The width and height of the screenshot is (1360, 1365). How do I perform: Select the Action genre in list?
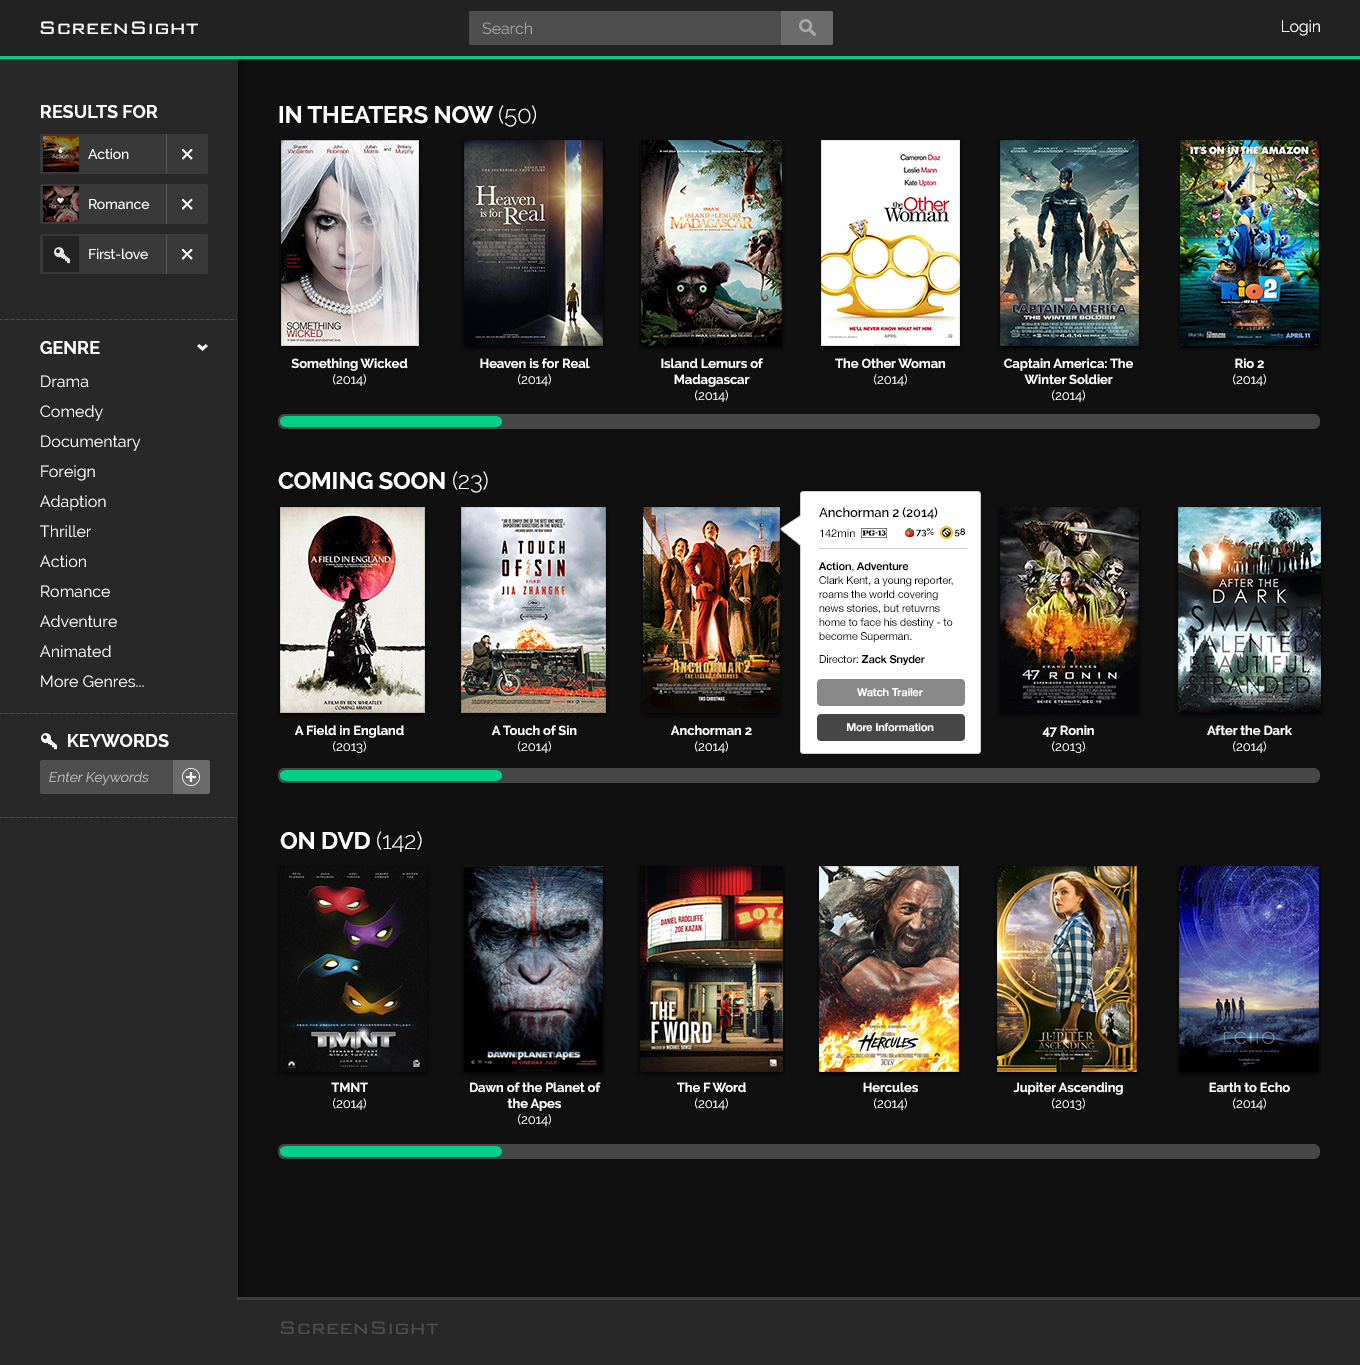(x=63, y=562)
